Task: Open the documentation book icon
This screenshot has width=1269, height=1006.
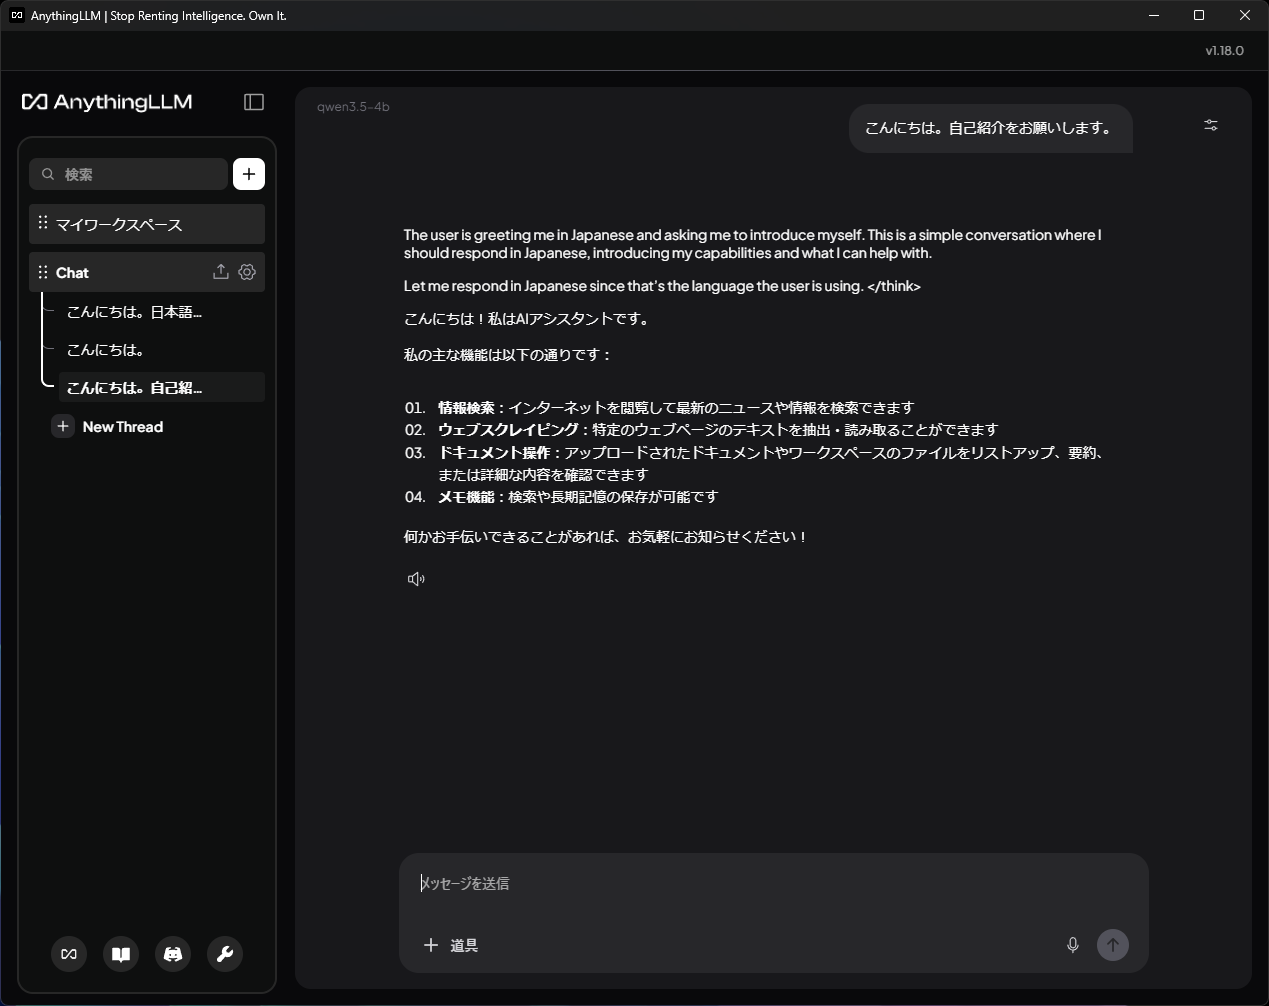Action: tap(121, 954)
